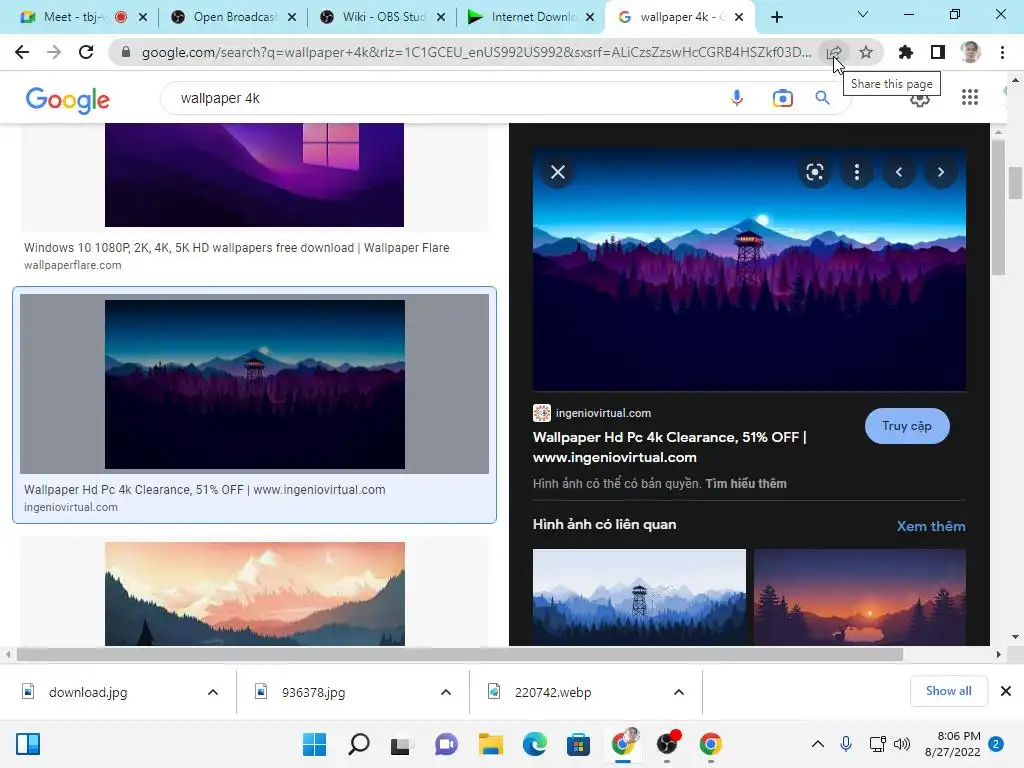Open the Chat app on the taskbar
1024x768 pixels.
pyautogui.click(x=446, y=744)
